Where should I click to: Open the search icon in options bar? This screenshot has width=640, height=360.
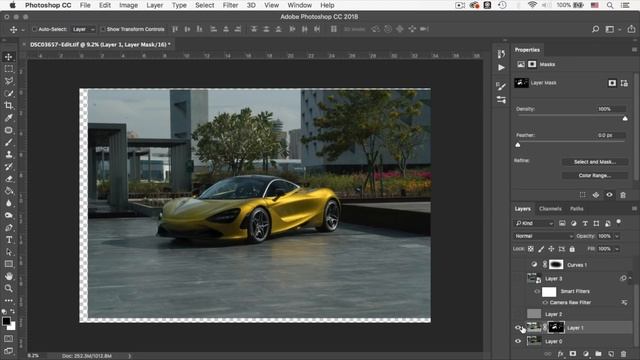click(596, 29)
